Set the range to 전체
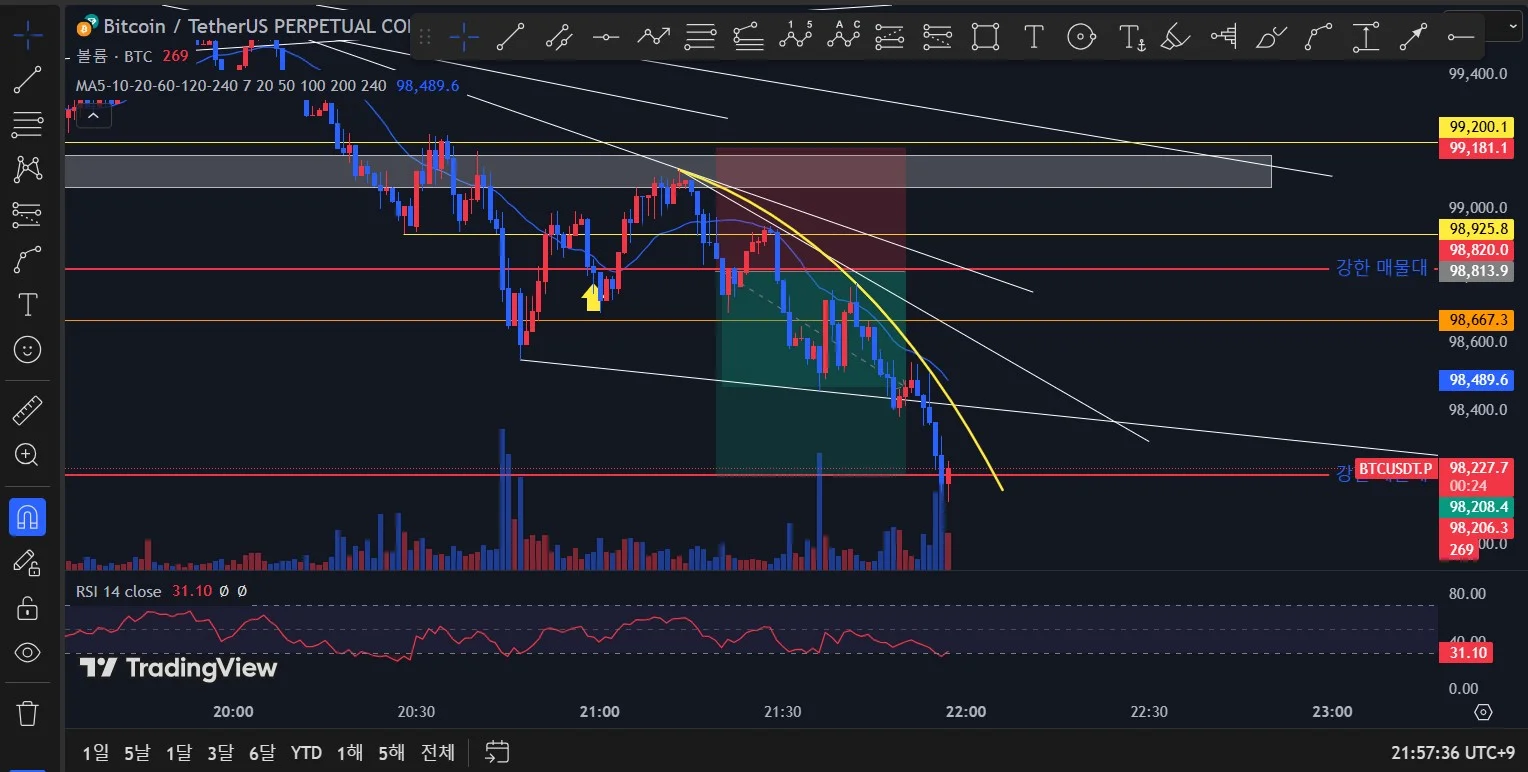 [x=438, y=752]
